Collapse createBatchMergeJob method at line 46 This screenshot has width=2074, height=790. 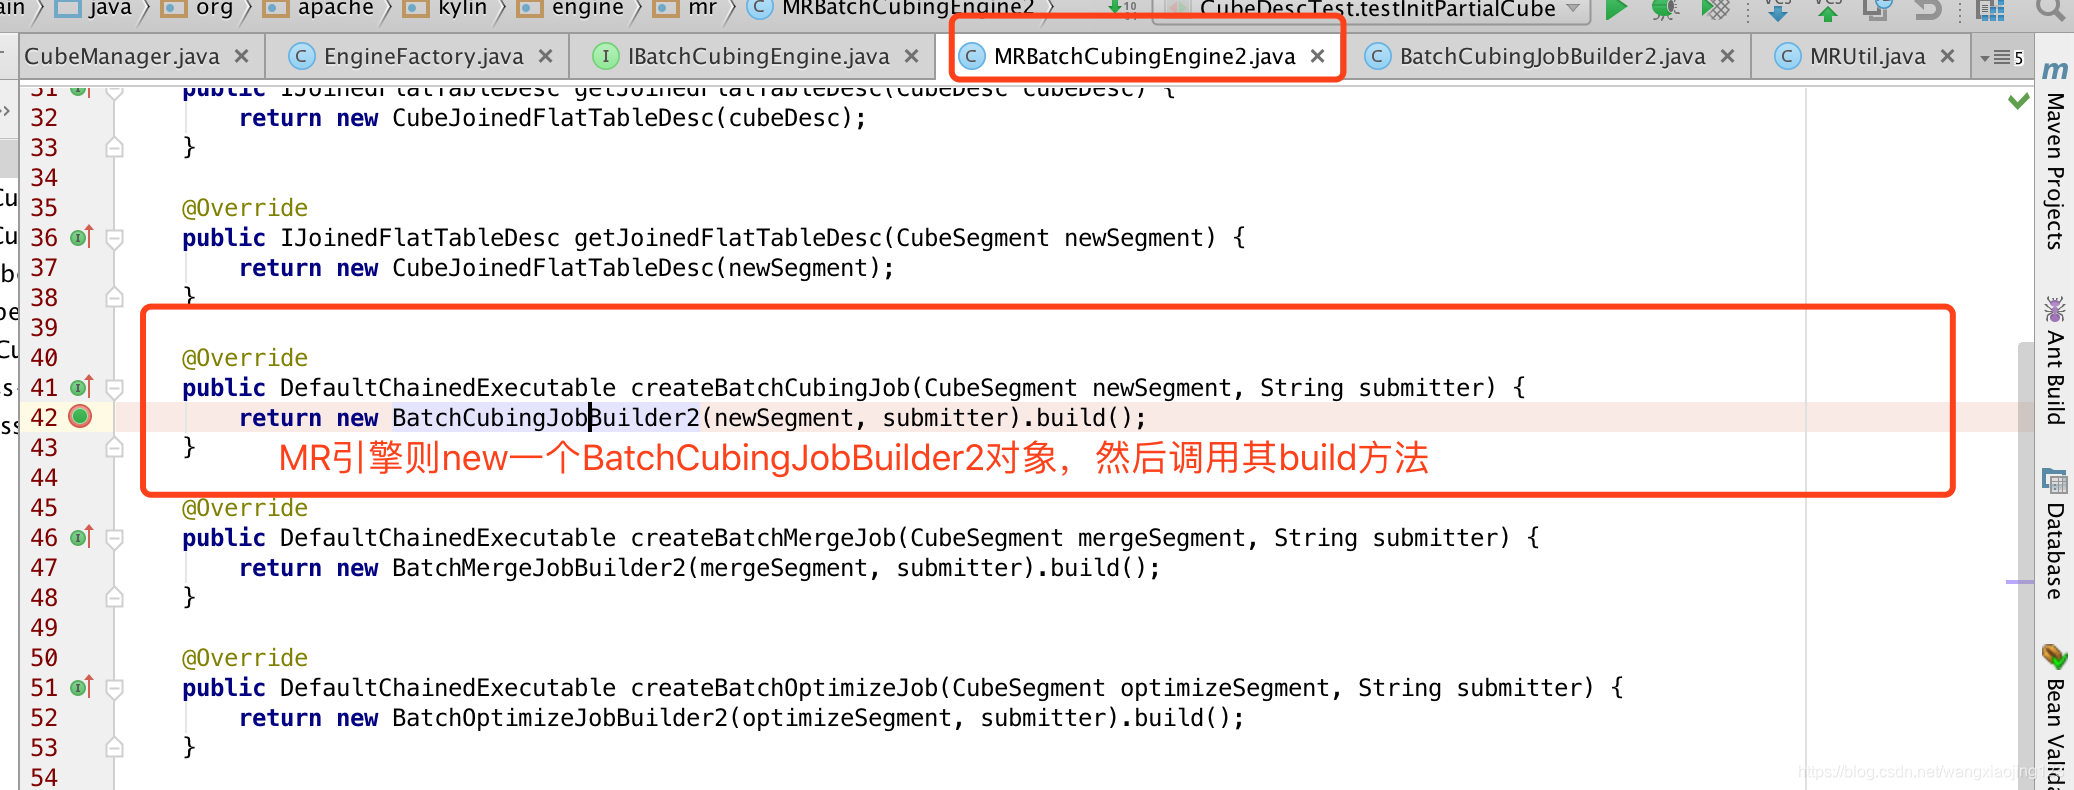click(x=115, y=538)
